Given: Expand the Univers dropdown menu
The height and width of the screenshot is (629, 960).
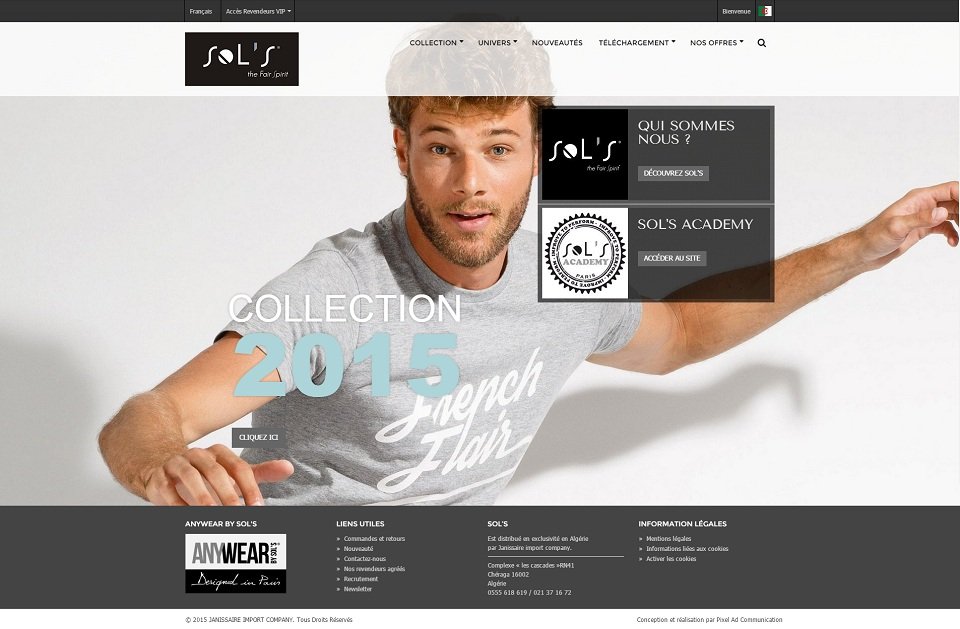Looking at the screenshot, I should (x=497, y=43).
